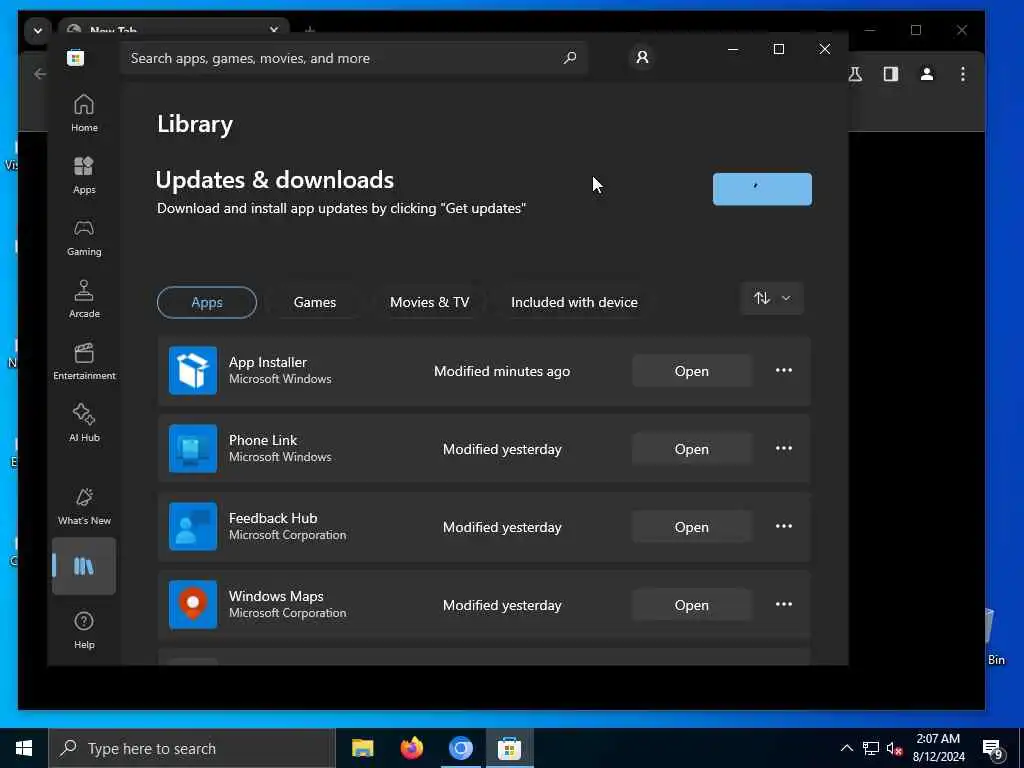The image size is (1024, 768).
Task: Open the Apps section in Store sidebar
Action: (84, 175)
